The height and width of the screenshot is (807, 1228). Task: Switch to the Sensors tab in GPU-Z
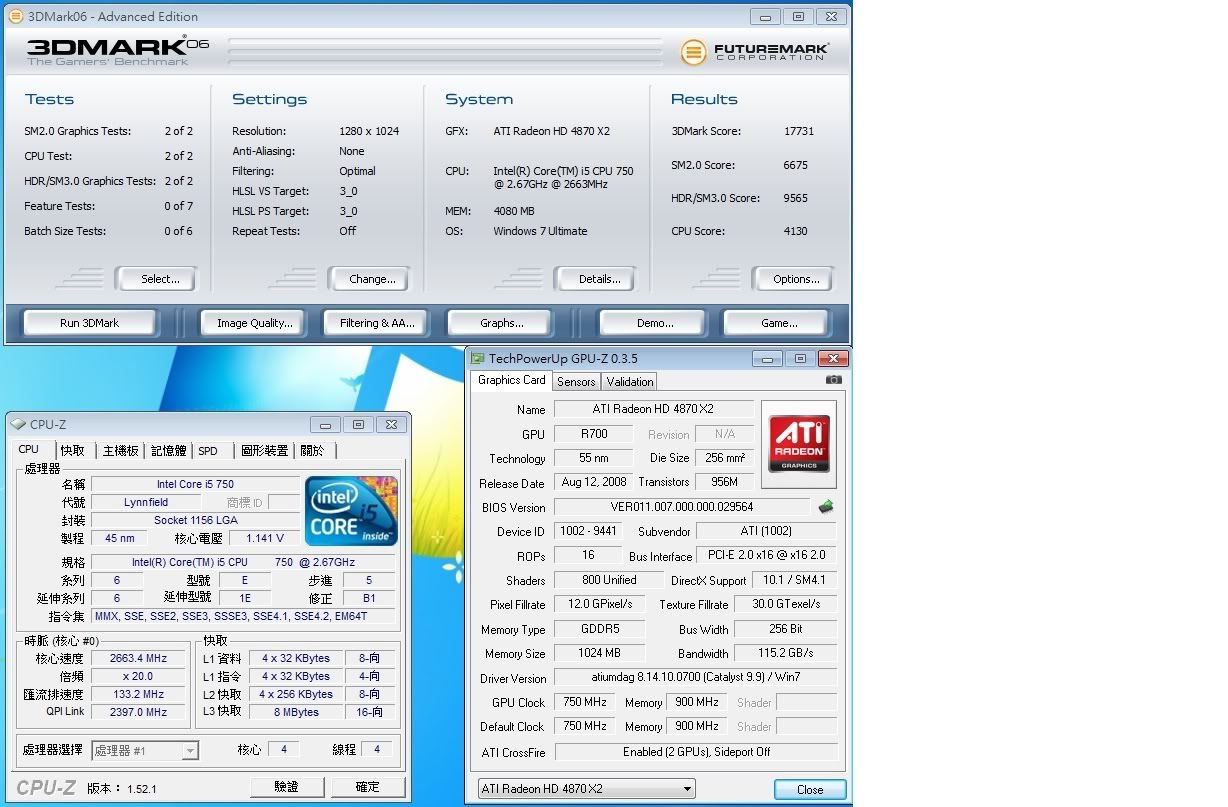[x=576, y=381]
